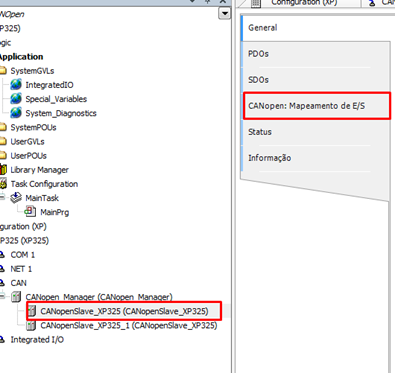Select System_Diagnostics in the tree
395x373 pixels.
(61, 113)
